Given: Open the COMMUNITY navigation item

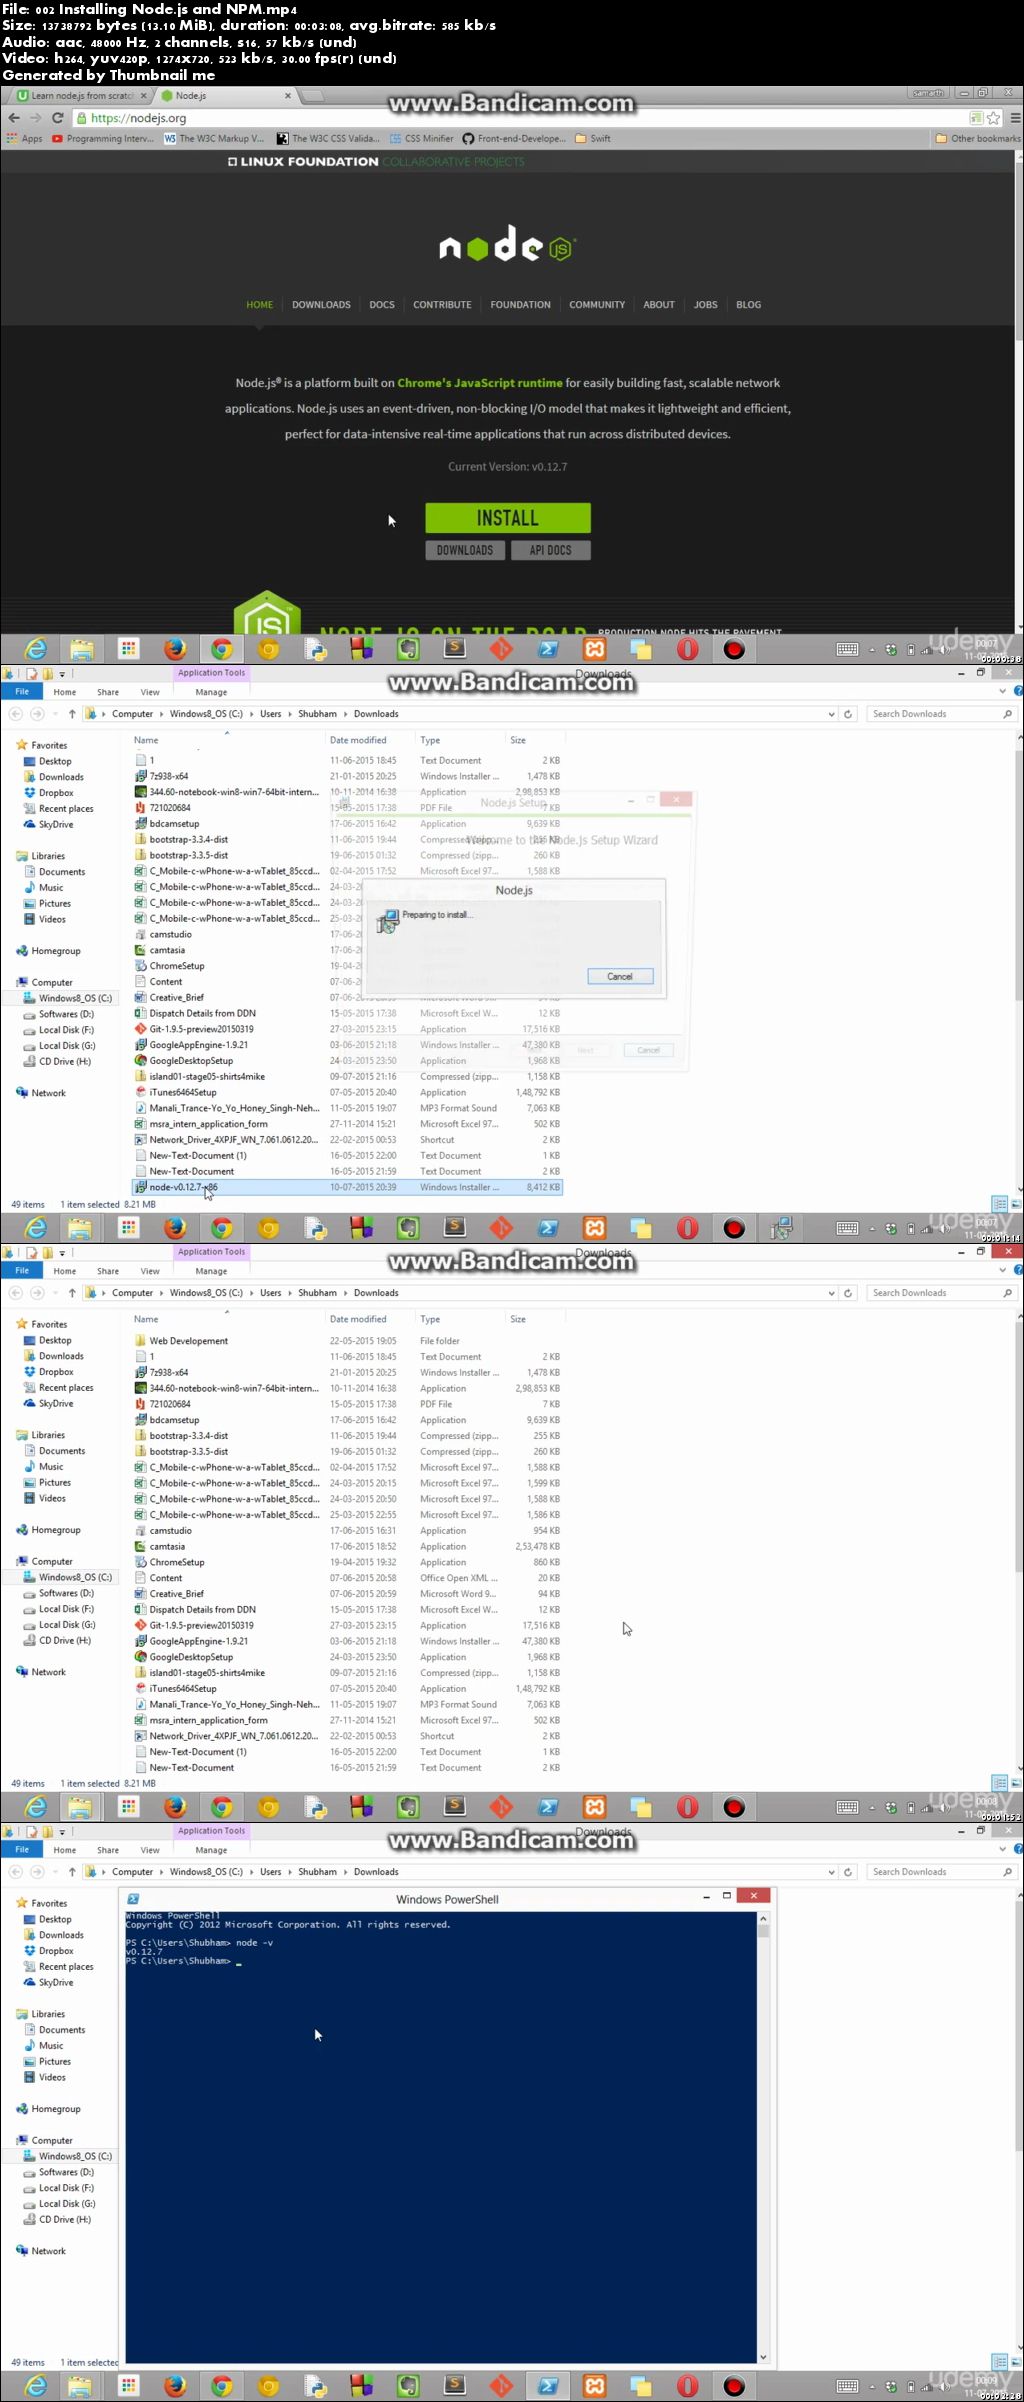Looking at the screenshot, I should (597, 305).
